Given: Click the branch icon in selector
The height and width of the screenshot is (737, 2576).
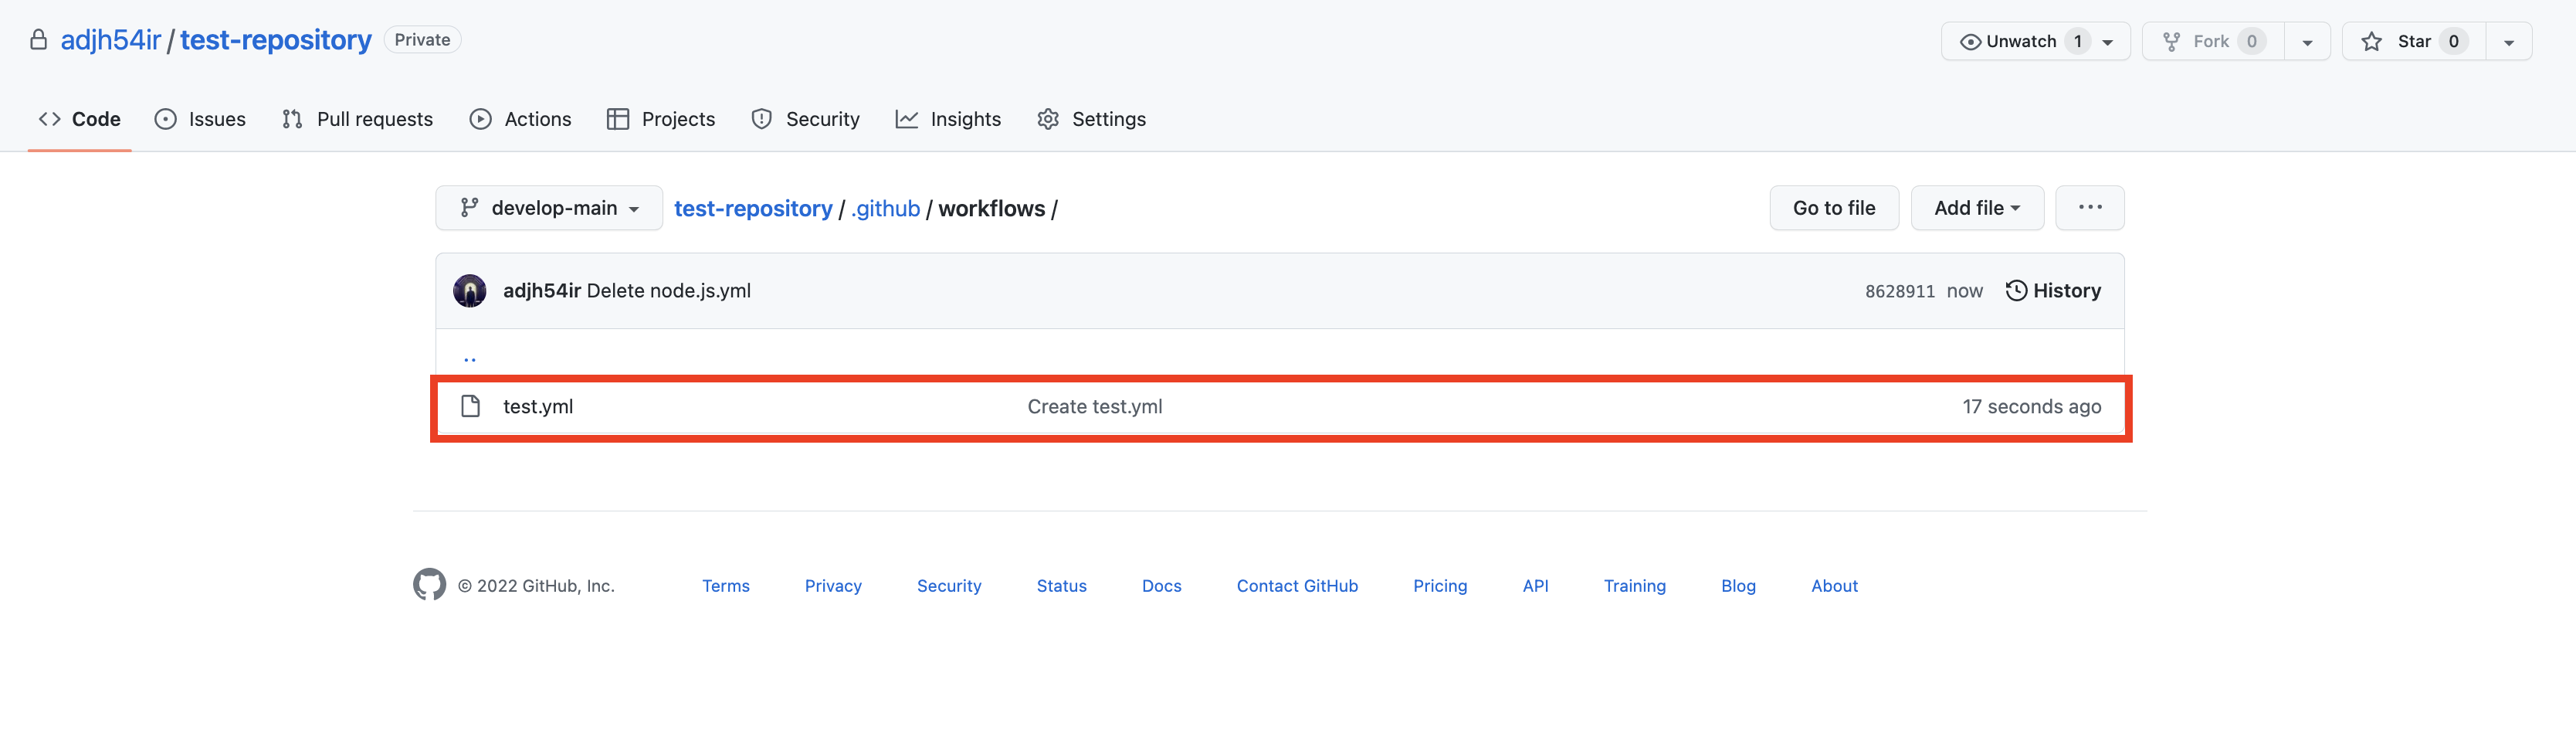Looking at the screenshot, I should pos(469,208).
